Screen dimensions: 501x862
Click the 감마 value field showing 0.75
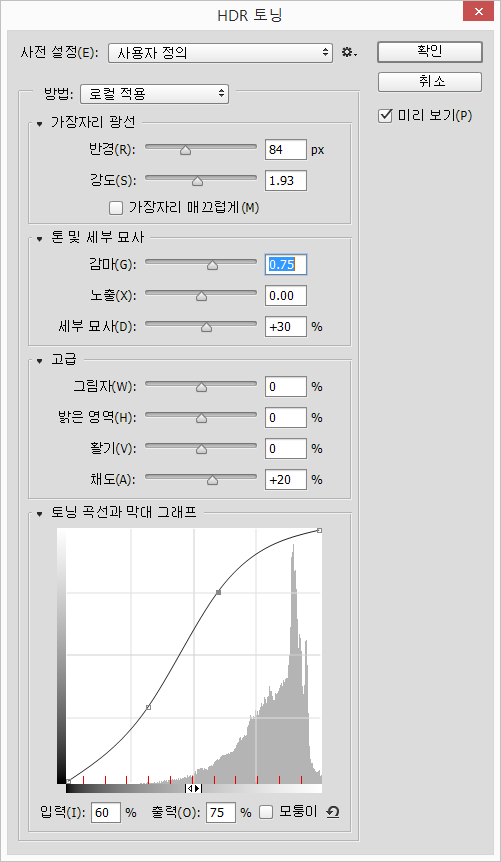pos(285,264)
